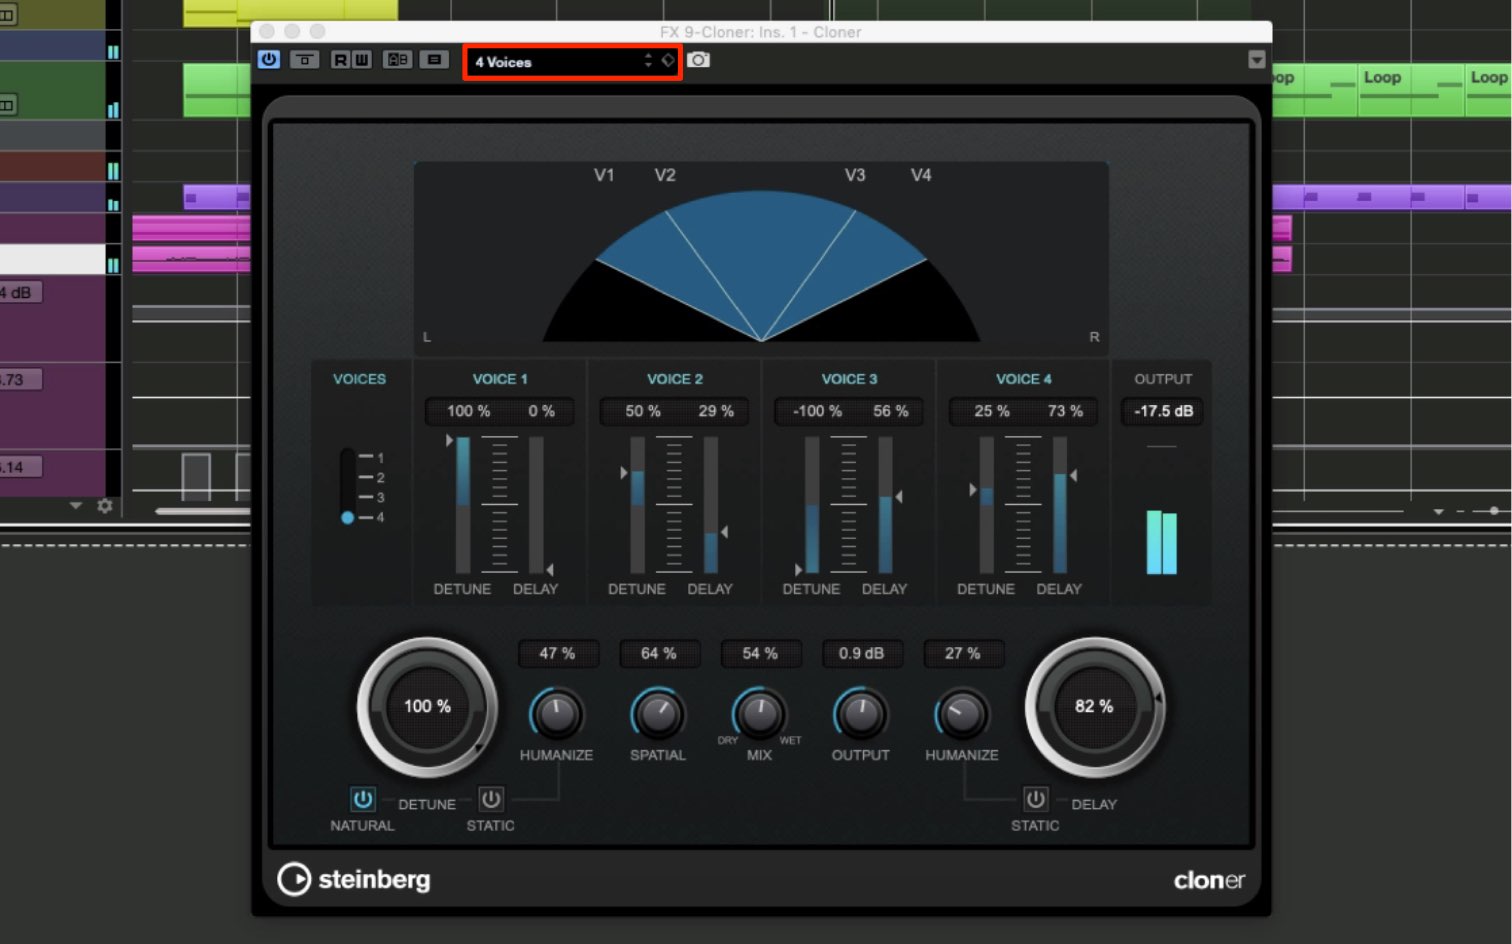Click the detune Humanize value 47 %

(x=557, y=653)
